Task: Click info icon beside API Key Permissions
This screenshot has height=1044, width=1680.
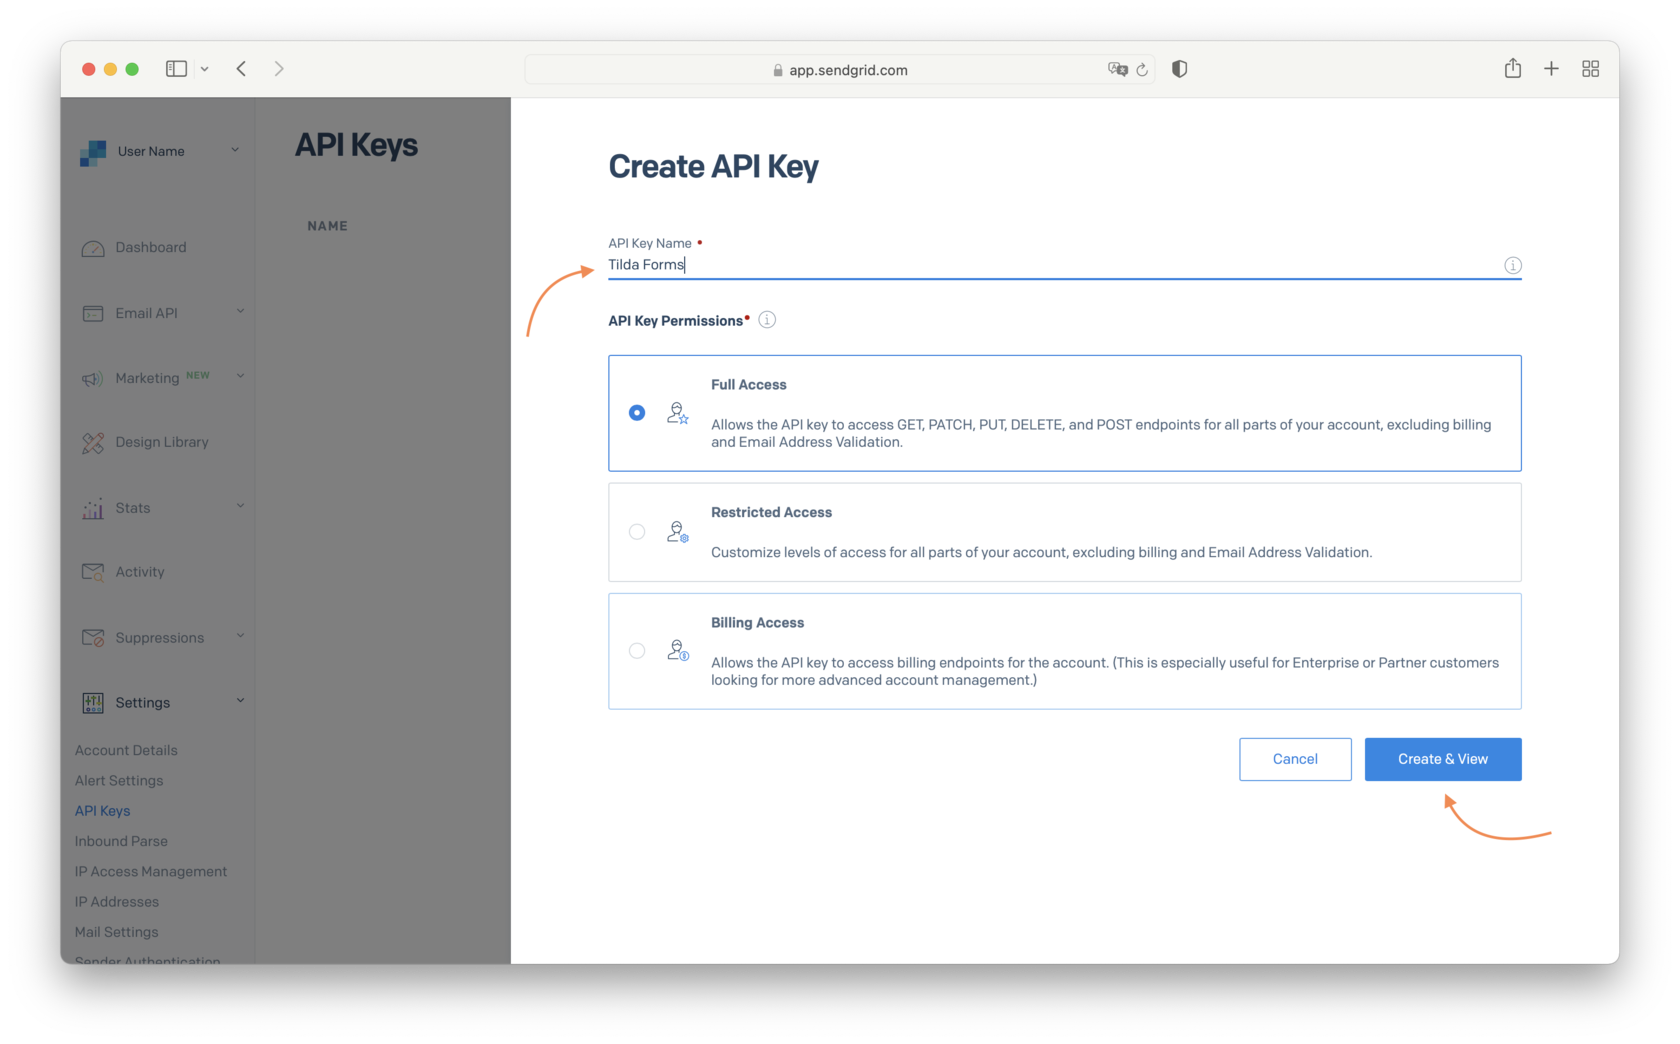Action: pyautogui.click(x=767, y=320)
